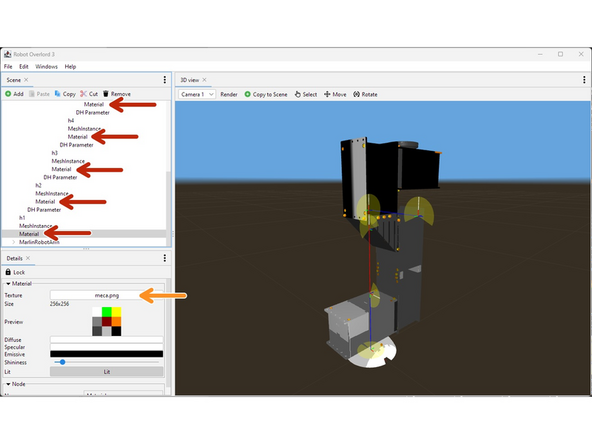Select Material under h4
Screen dimensions: 592x444
(x=77, y=137)
